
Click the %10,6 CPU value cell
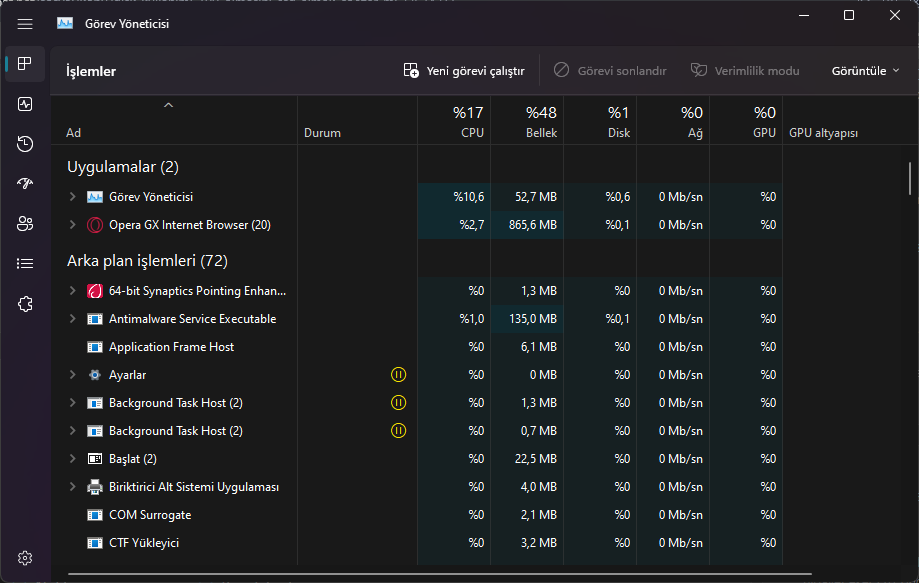(454, 197)
